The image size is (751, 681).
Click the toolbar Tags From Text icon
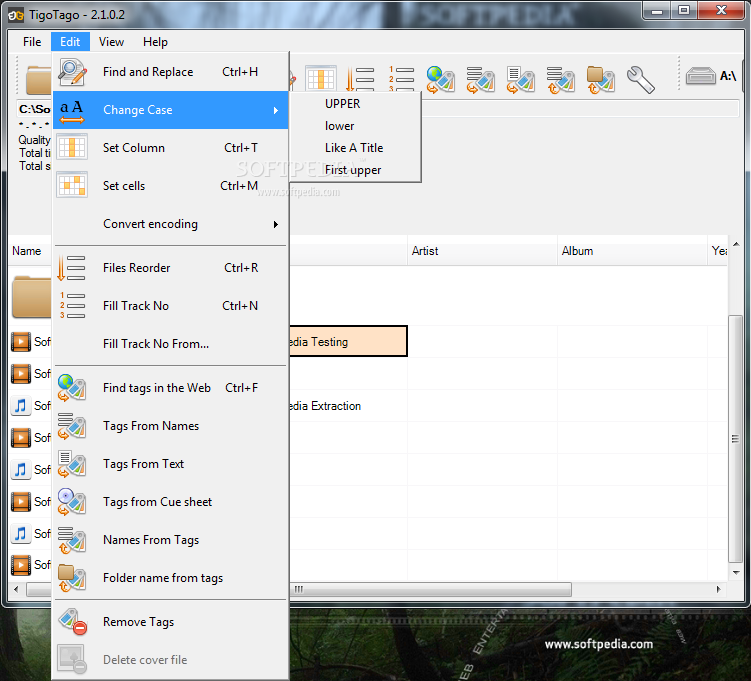[x=521, y=80]
